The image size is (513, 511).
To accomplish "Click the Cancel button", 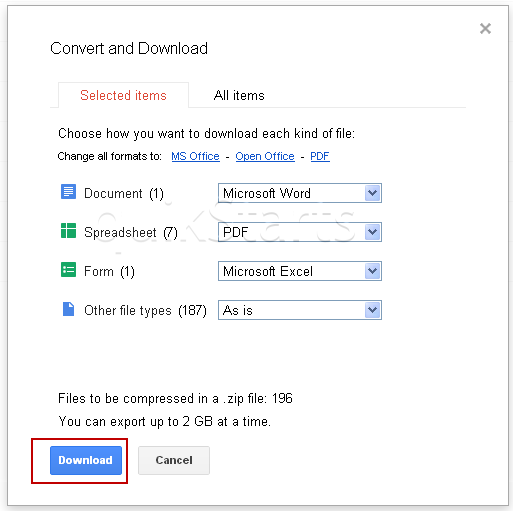I will pos(174,460).
